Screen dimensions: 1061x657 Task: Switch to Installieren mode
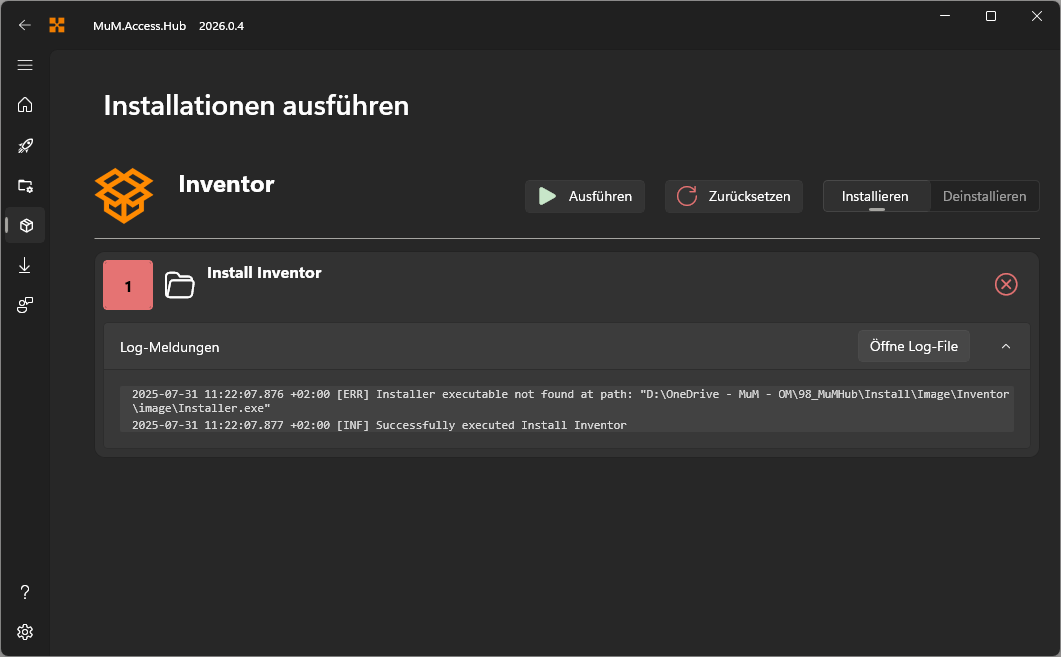coord(875,196)
